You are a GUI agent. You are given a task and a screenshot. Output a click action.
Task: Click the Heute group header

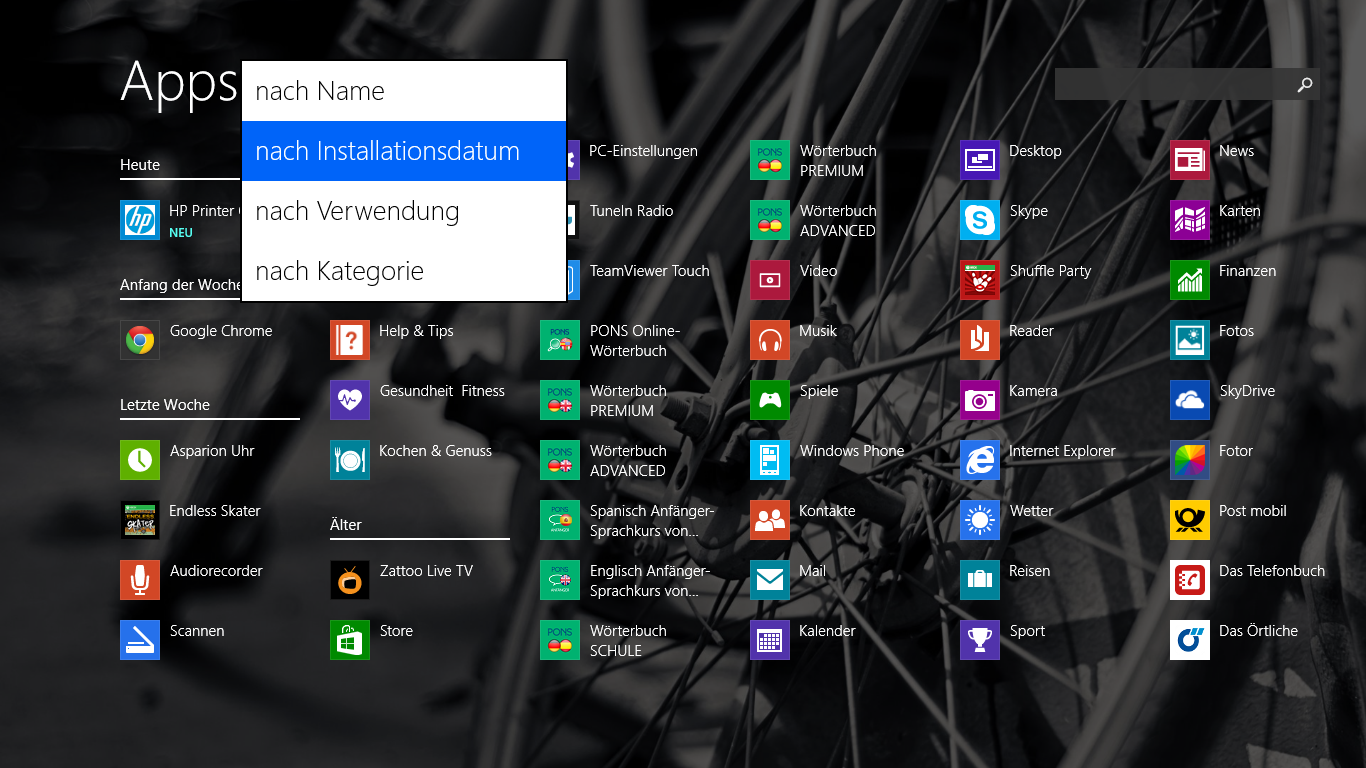140,165
